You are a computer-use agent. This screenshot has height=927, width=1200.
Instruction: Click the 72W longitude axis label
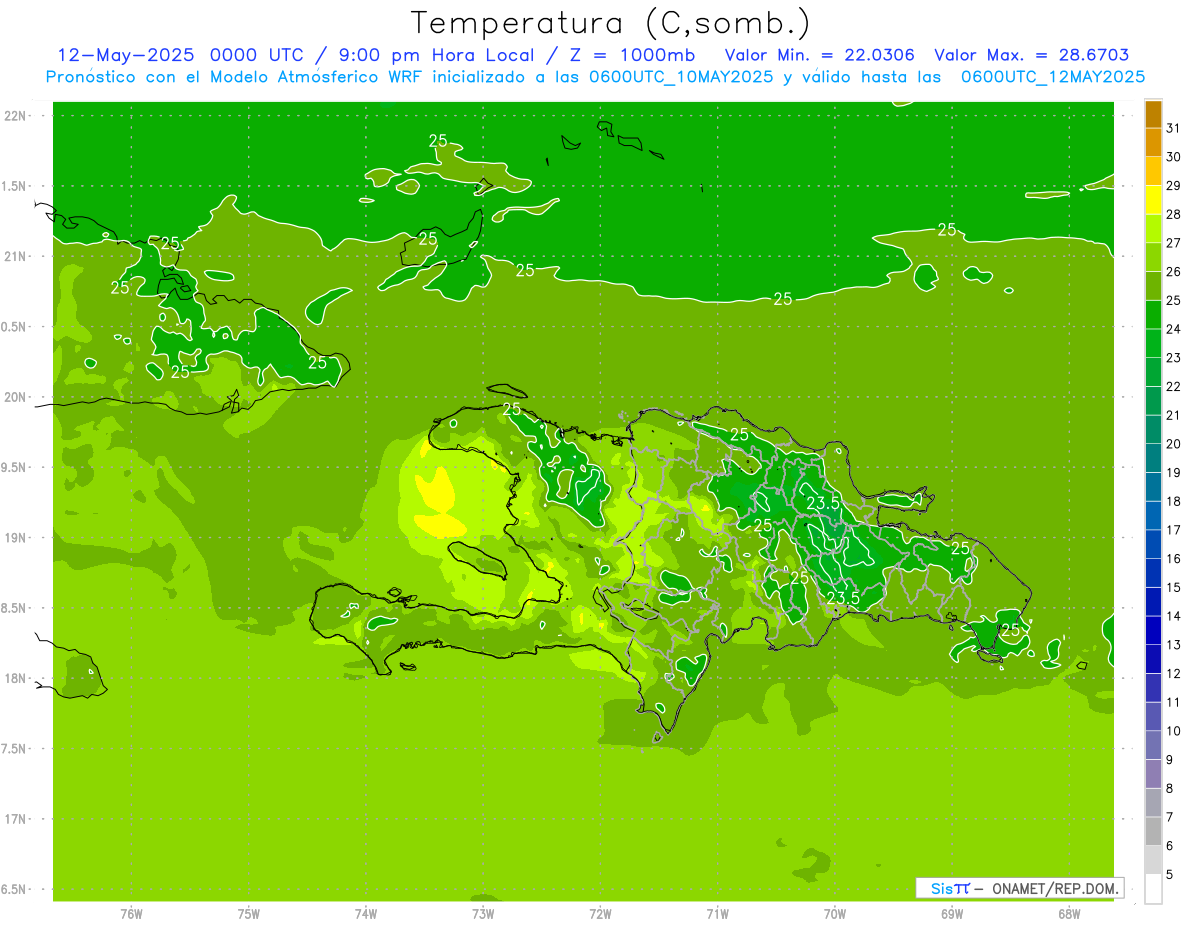pos(600,915)
